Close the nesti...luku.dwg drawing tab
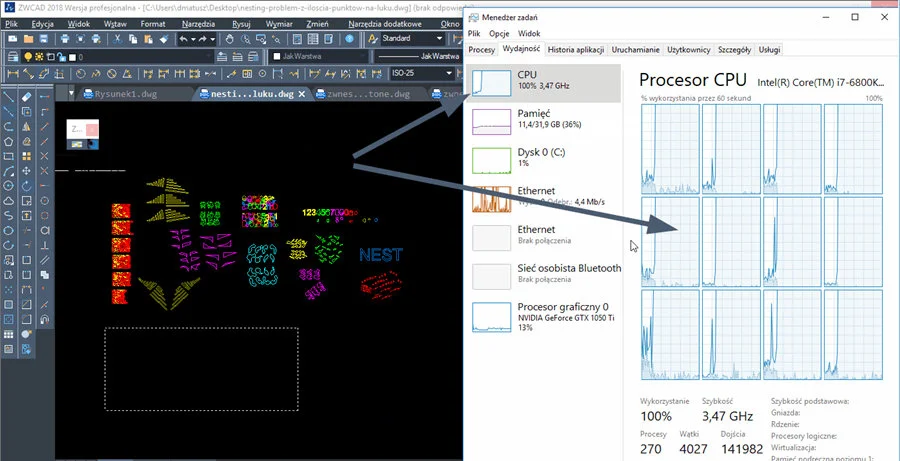The width and height of the screenshot is (900, 461). click(302, 94)
